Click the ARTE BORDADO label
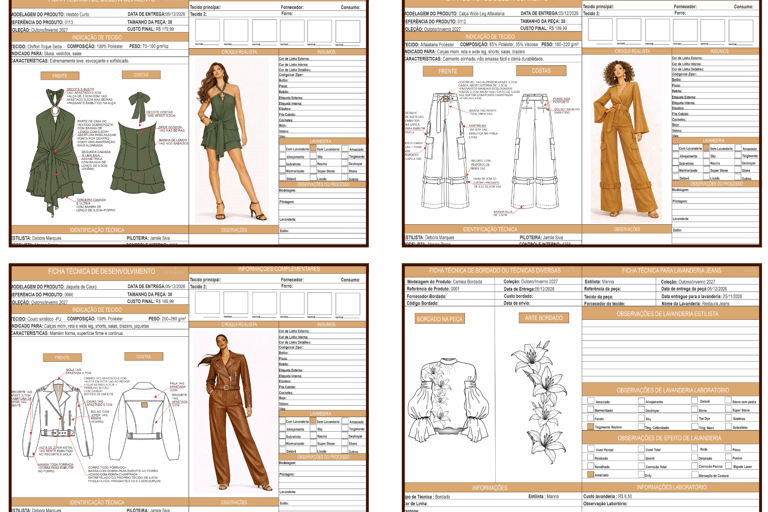Screen dimensions: 768x512 click(544, 318)
